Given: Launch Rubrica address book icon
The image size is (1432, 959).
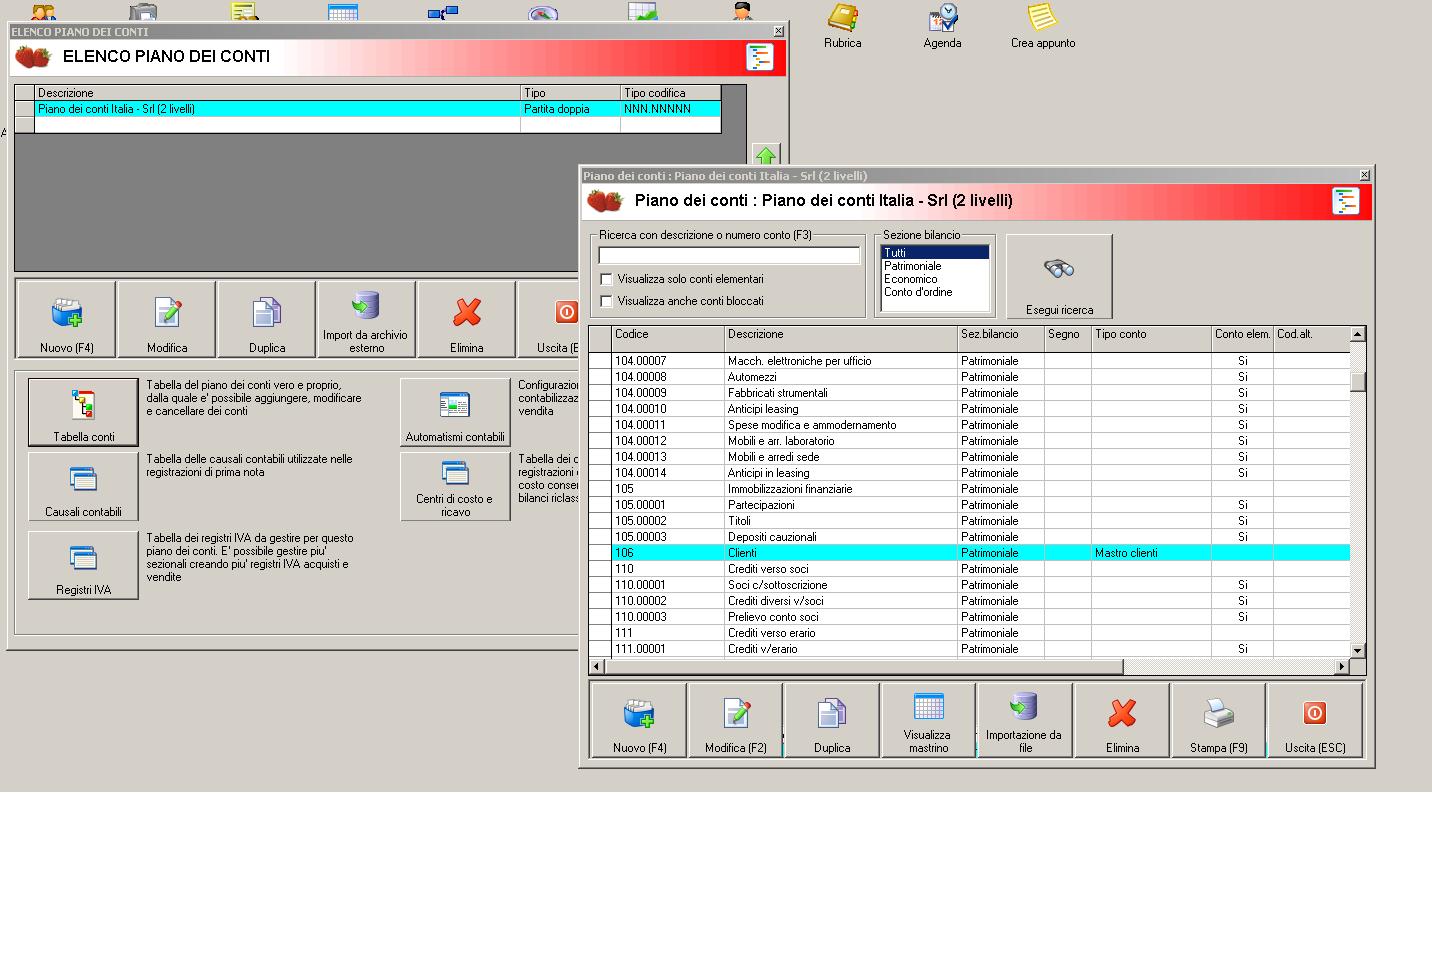Looking at the screenshot, I should [842, 25].
